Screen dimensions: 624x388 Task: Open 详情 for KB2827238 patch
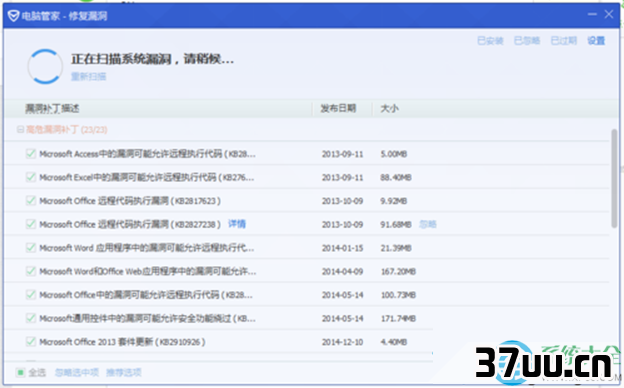point(237,224)
